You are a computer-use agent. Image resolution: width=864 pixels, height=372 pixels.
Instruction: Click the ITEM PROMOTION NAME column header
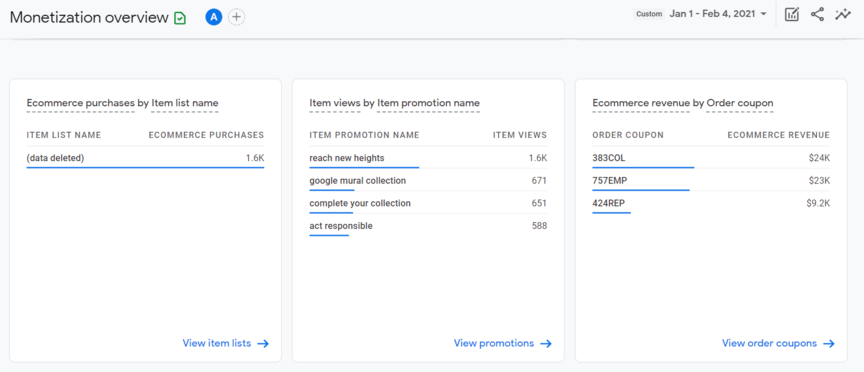[x=364, y=135]
